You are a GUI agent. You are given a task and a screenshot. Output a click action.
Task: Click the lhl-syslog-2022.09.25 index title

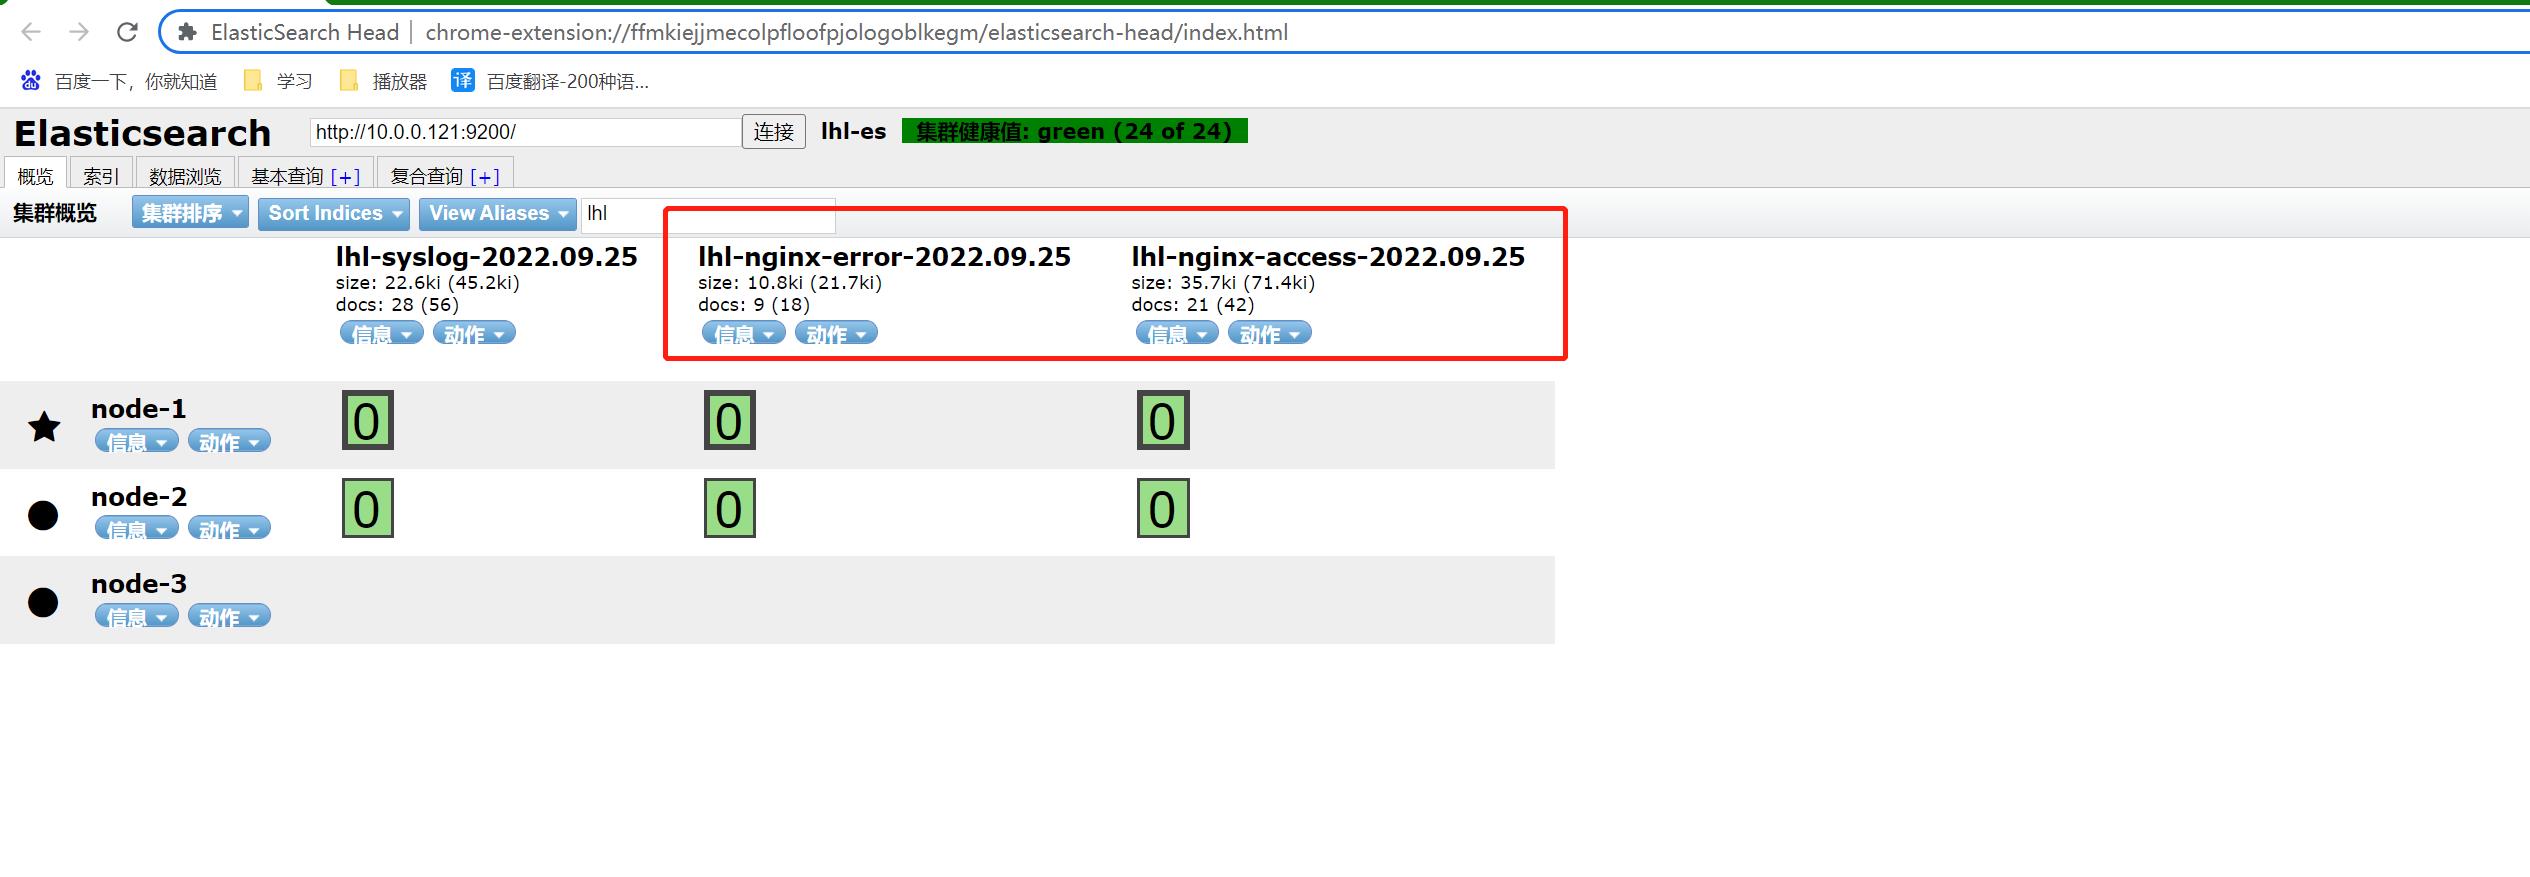[x=486, y=257]
